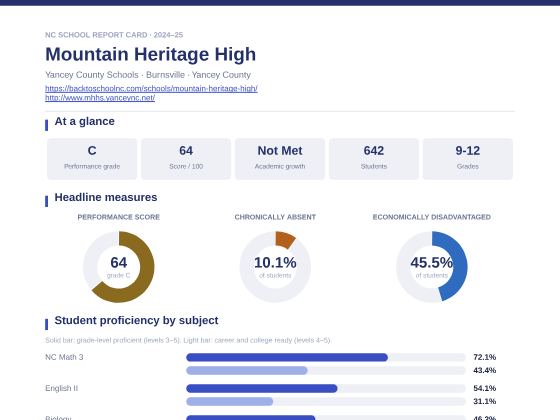Click the Grades 9-12 card

[x=468, y=159]
